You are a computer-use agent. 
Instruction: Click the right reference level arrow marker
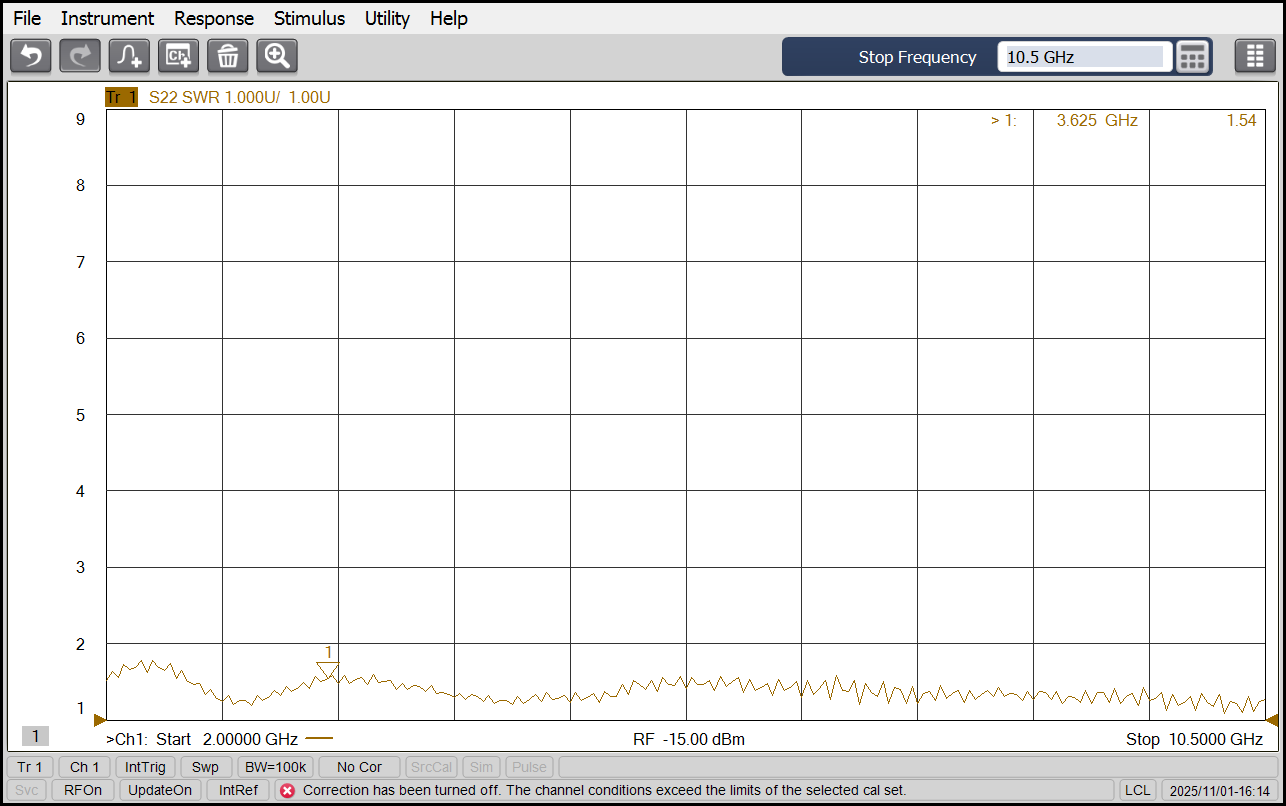pos(1272,719)
